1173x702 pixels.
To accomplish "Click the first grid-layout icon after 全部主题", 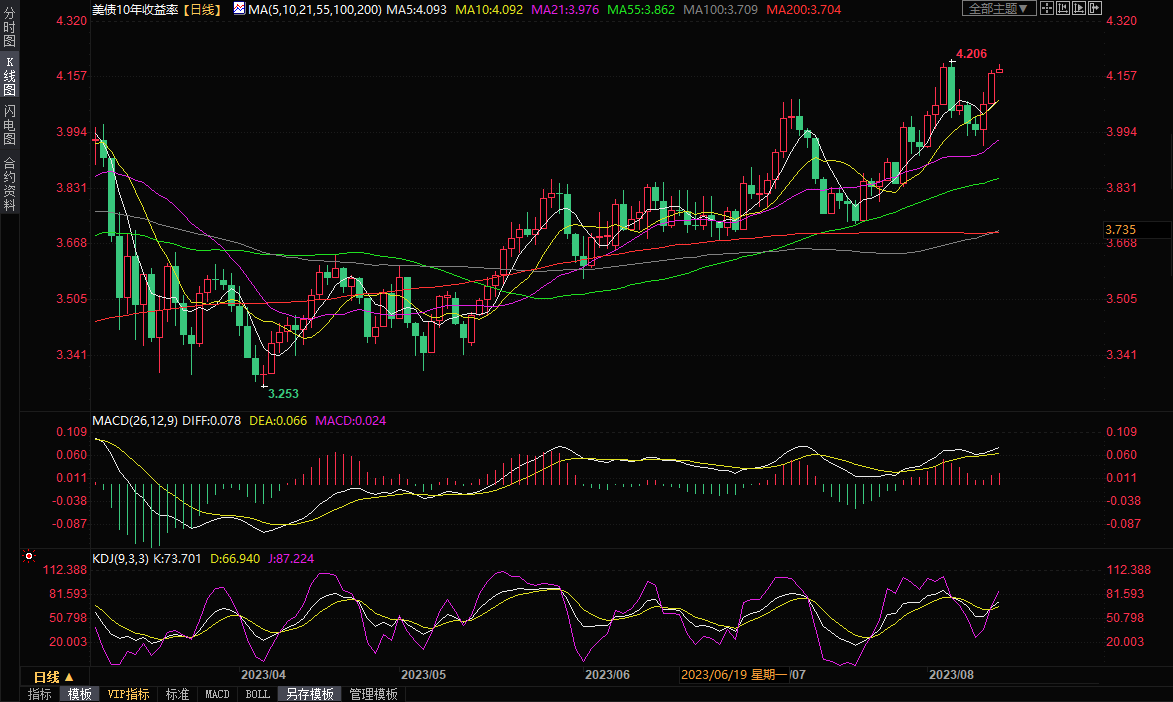I will pos(1048,9).
